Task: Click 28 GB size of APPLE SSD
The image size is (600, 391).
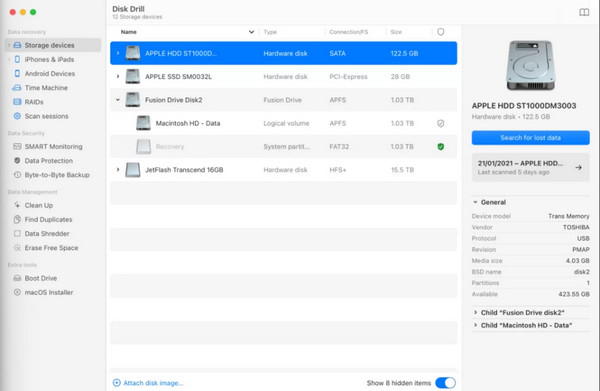Action: click(x=400, y=77)
